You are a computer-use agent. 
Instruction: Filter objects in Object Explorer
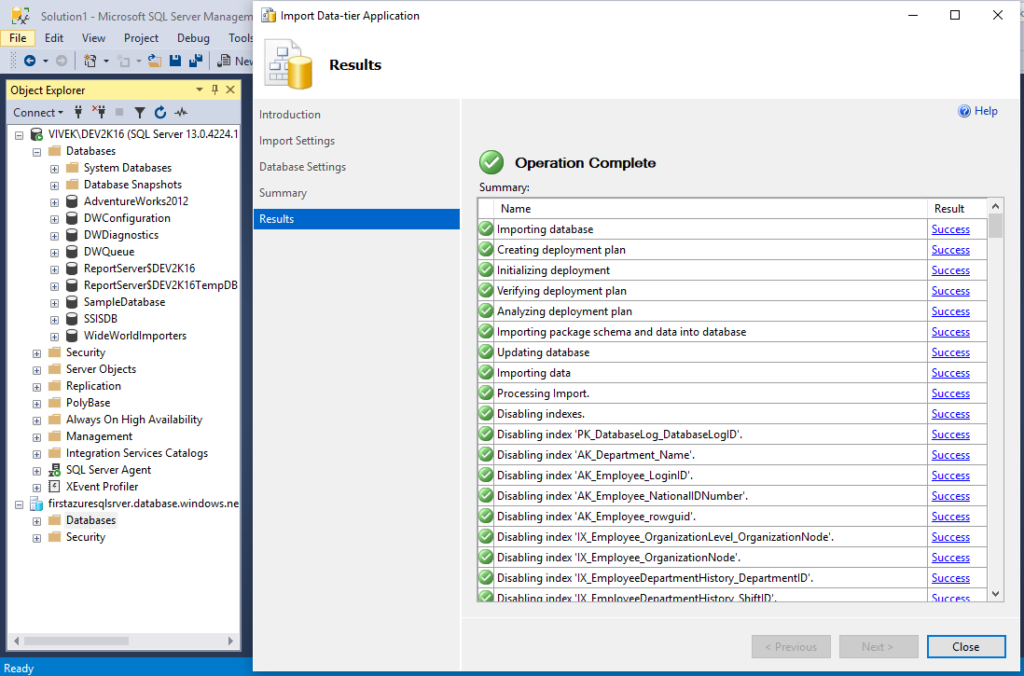tap(138, 112)
